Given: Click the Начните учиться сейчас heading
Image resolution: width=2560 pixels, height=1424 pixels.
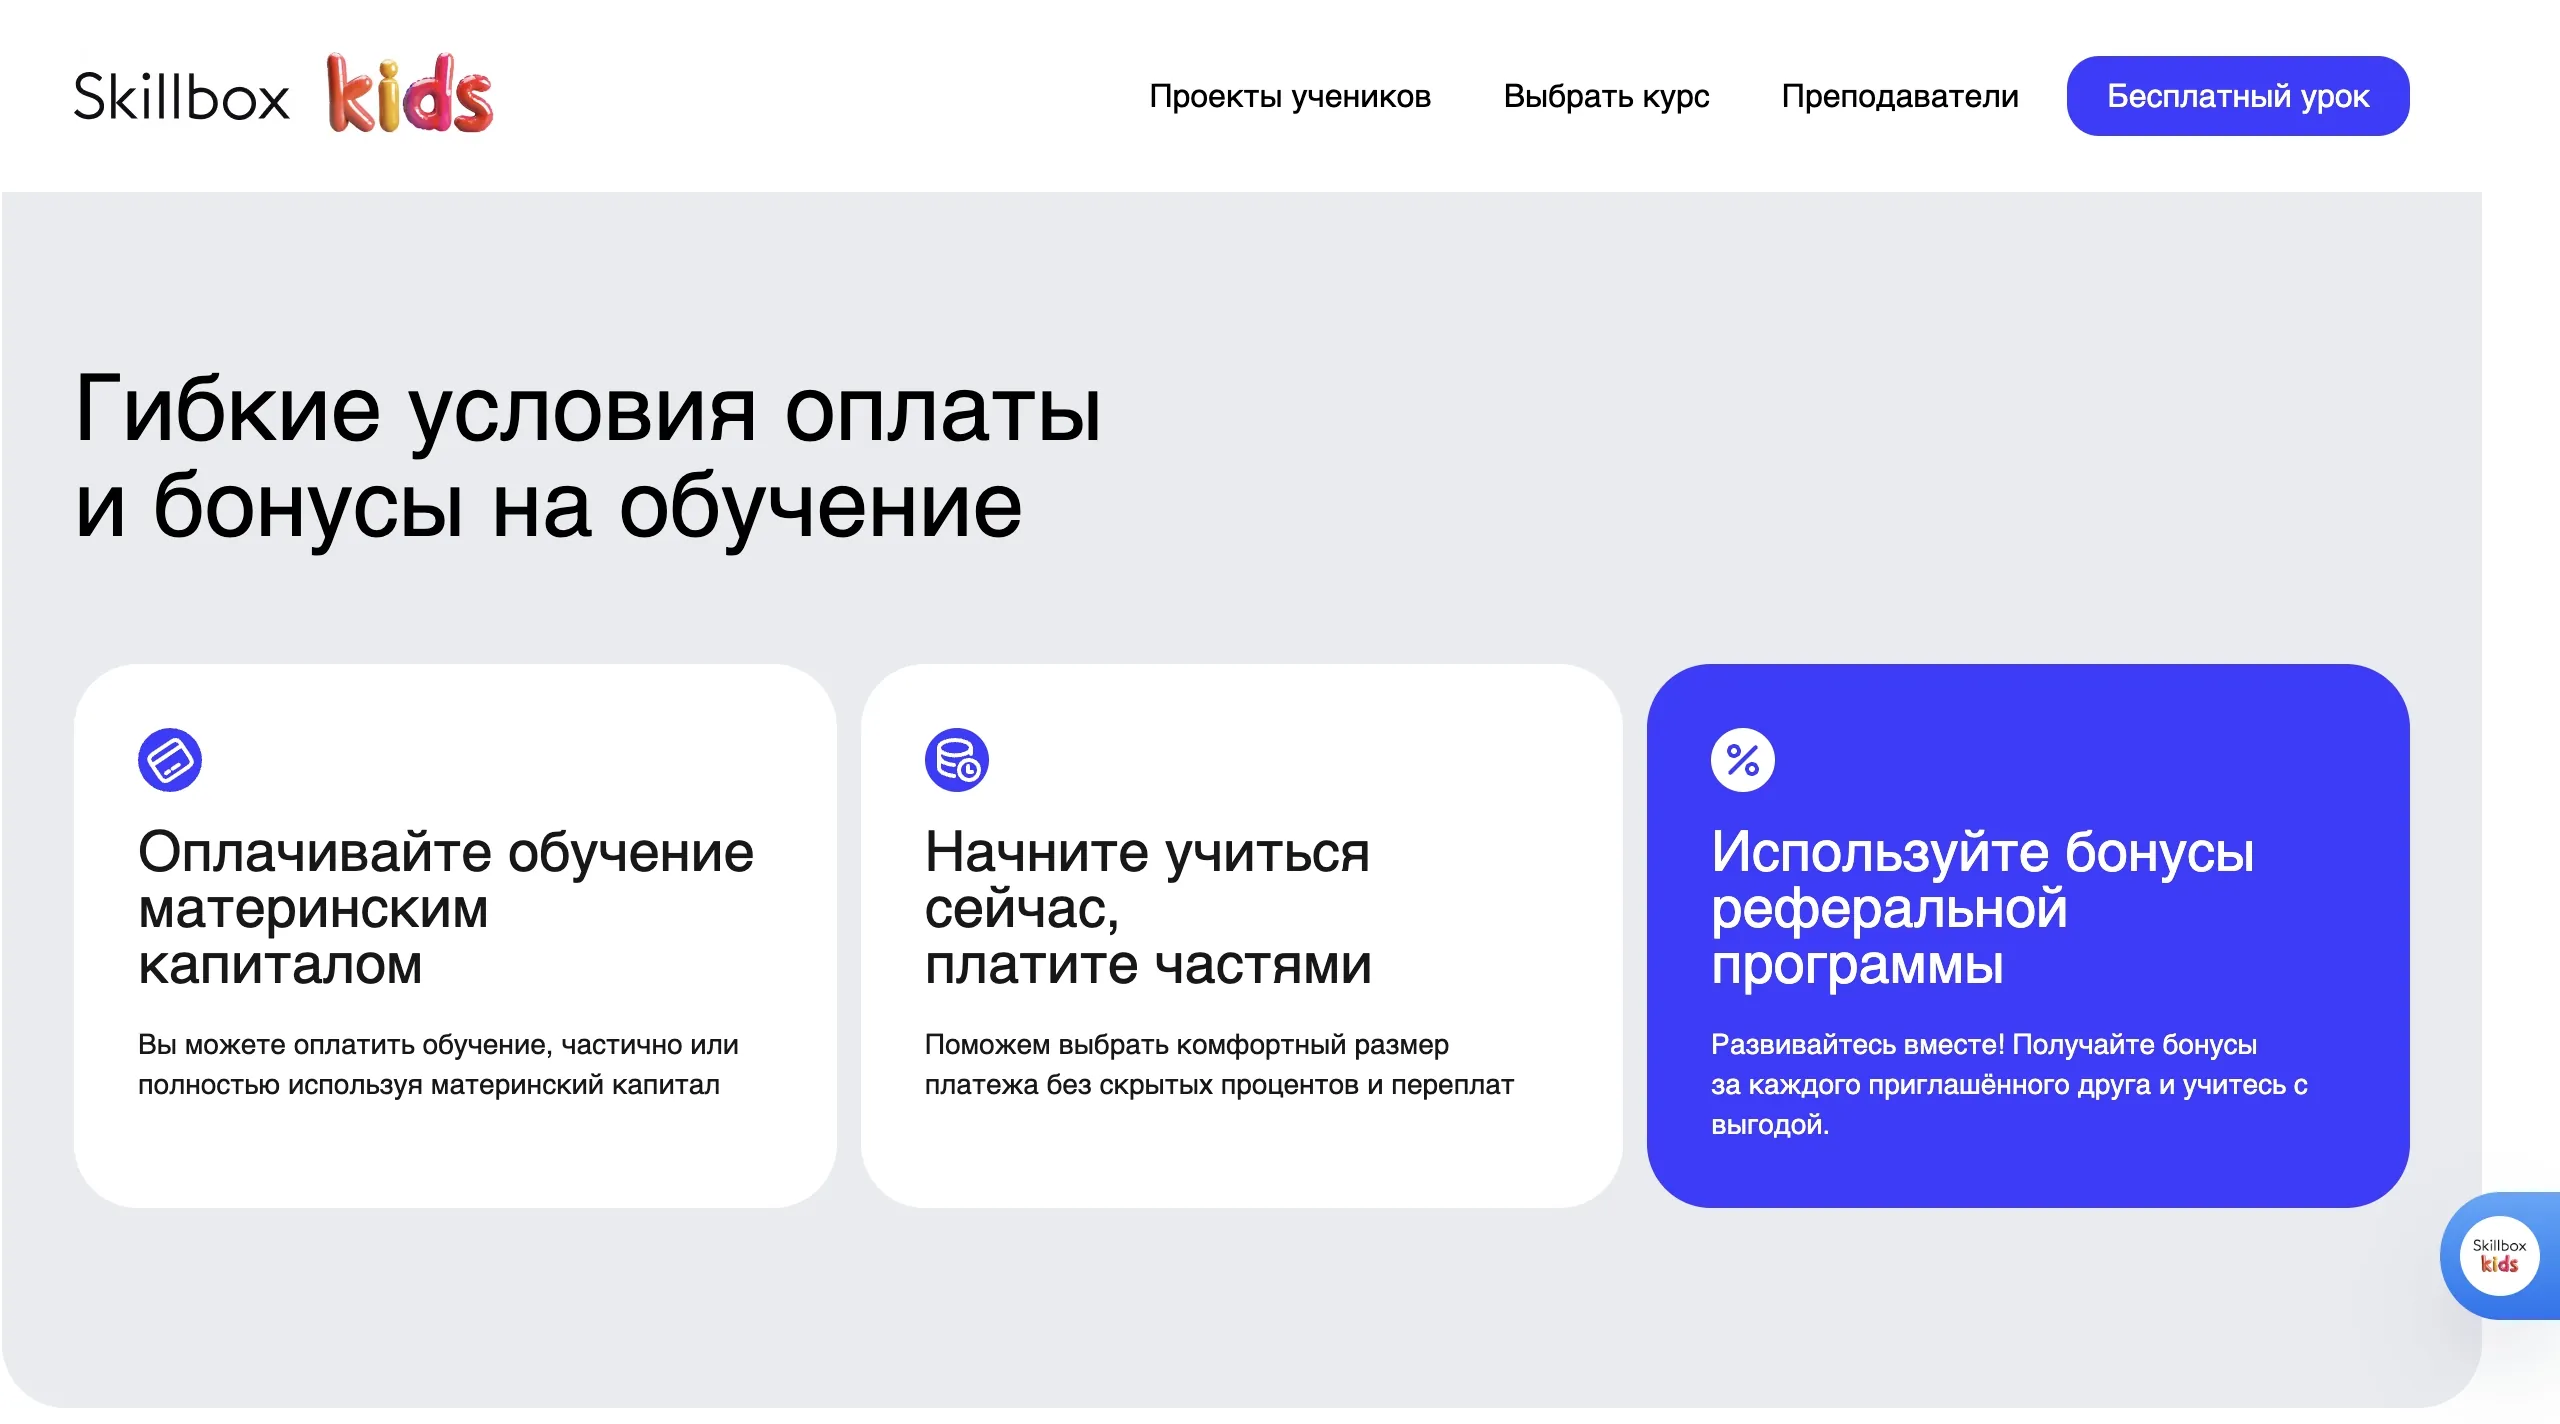Looking at the screenshot, I should click(x=1147, y=908).
